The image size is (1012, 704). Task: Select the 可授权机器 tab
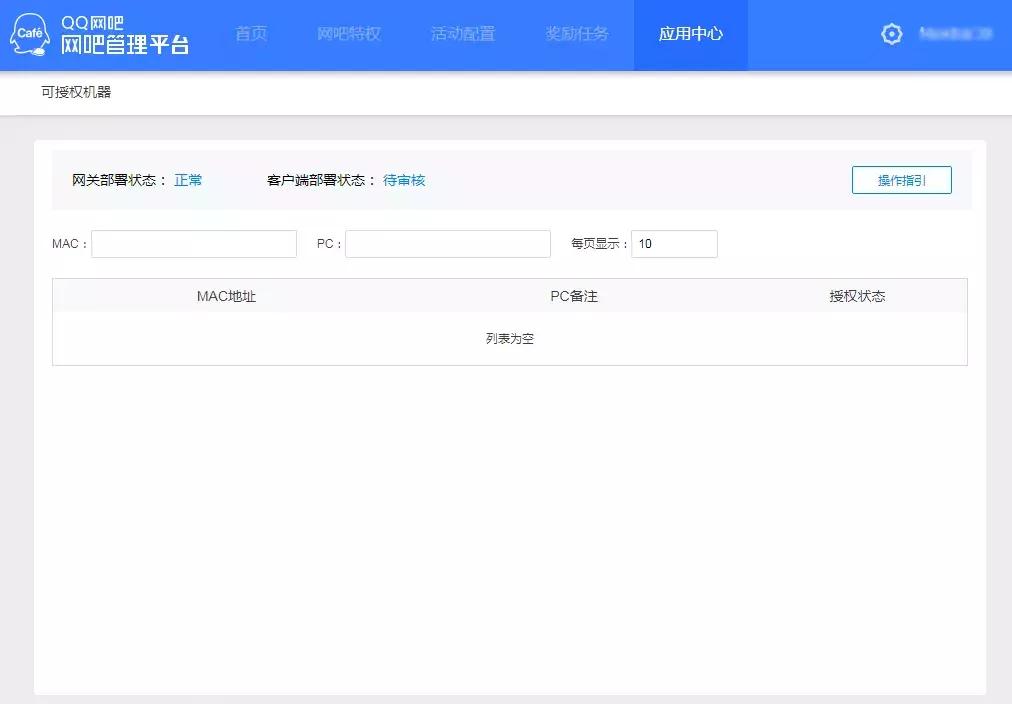(75, 92)
